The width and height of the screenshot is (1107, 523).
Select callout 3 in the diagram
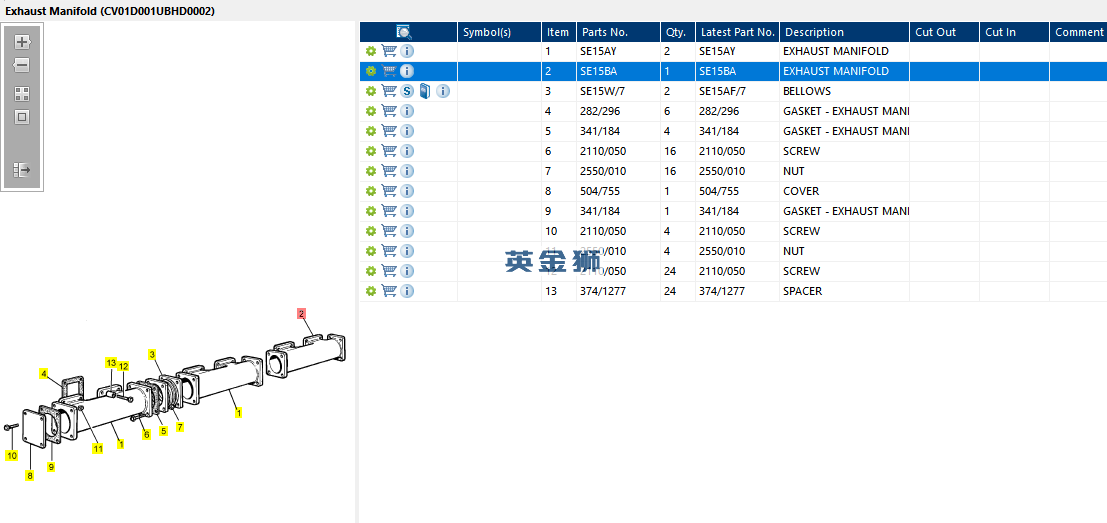click(152, 354)
